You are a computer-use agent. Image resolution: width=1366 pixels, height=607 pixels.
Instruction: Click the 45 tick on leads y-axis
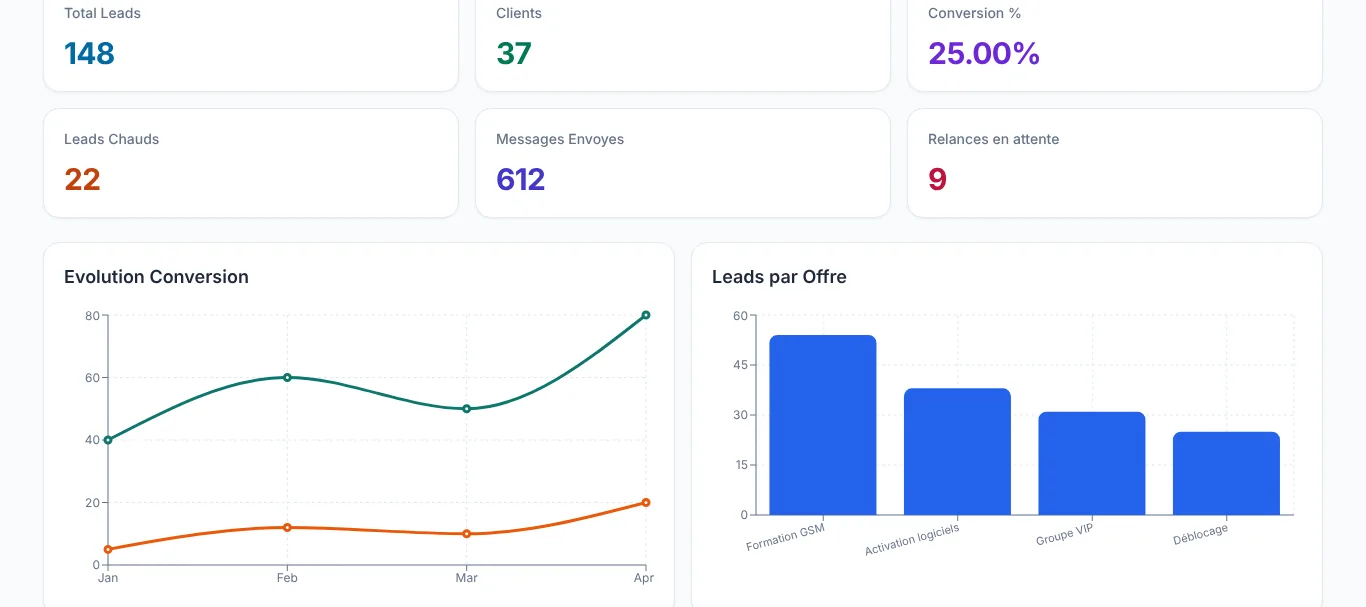click(740, 366)
